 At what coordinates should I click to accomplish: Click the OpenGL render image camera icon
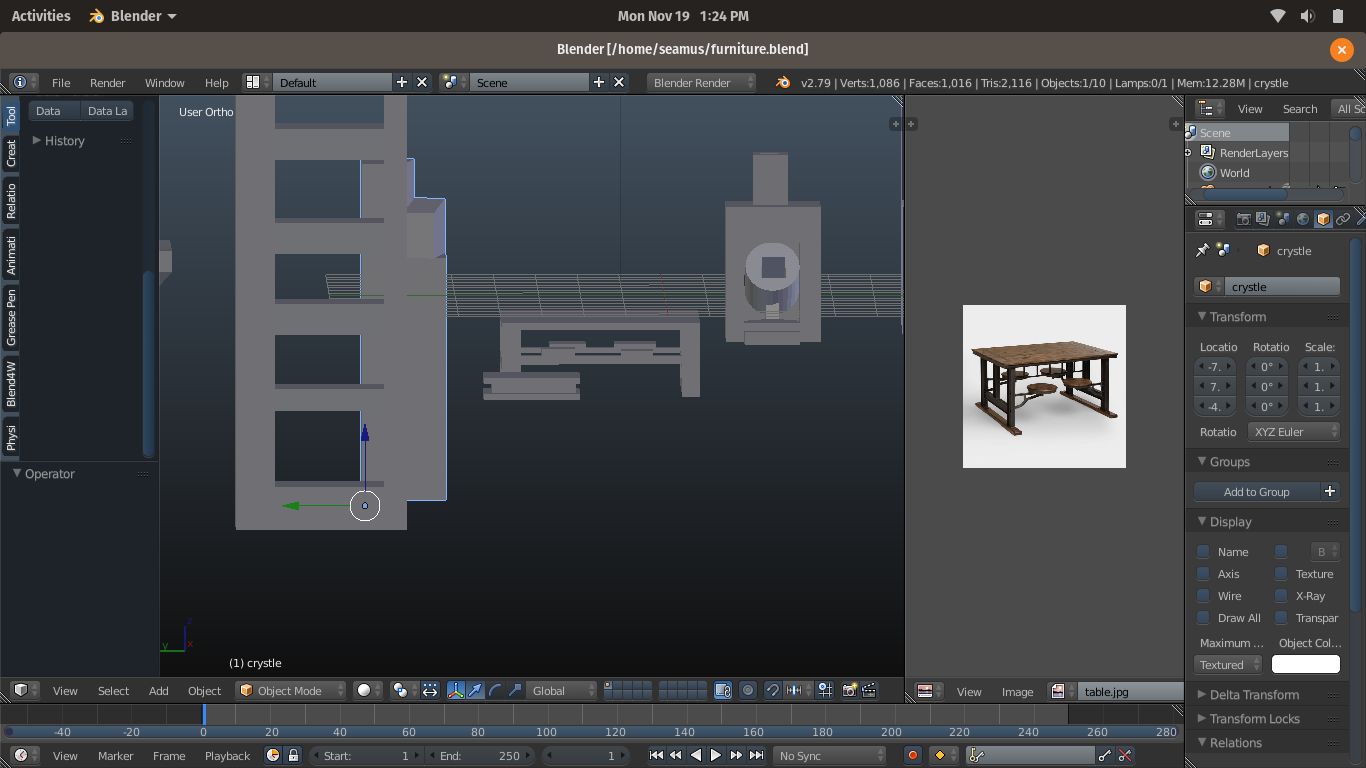(850, 690)
